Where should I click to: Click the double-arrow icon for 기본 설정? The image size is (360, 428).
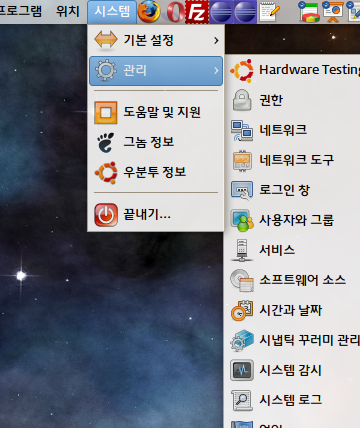pyautogui.click(x=106, y=40)
